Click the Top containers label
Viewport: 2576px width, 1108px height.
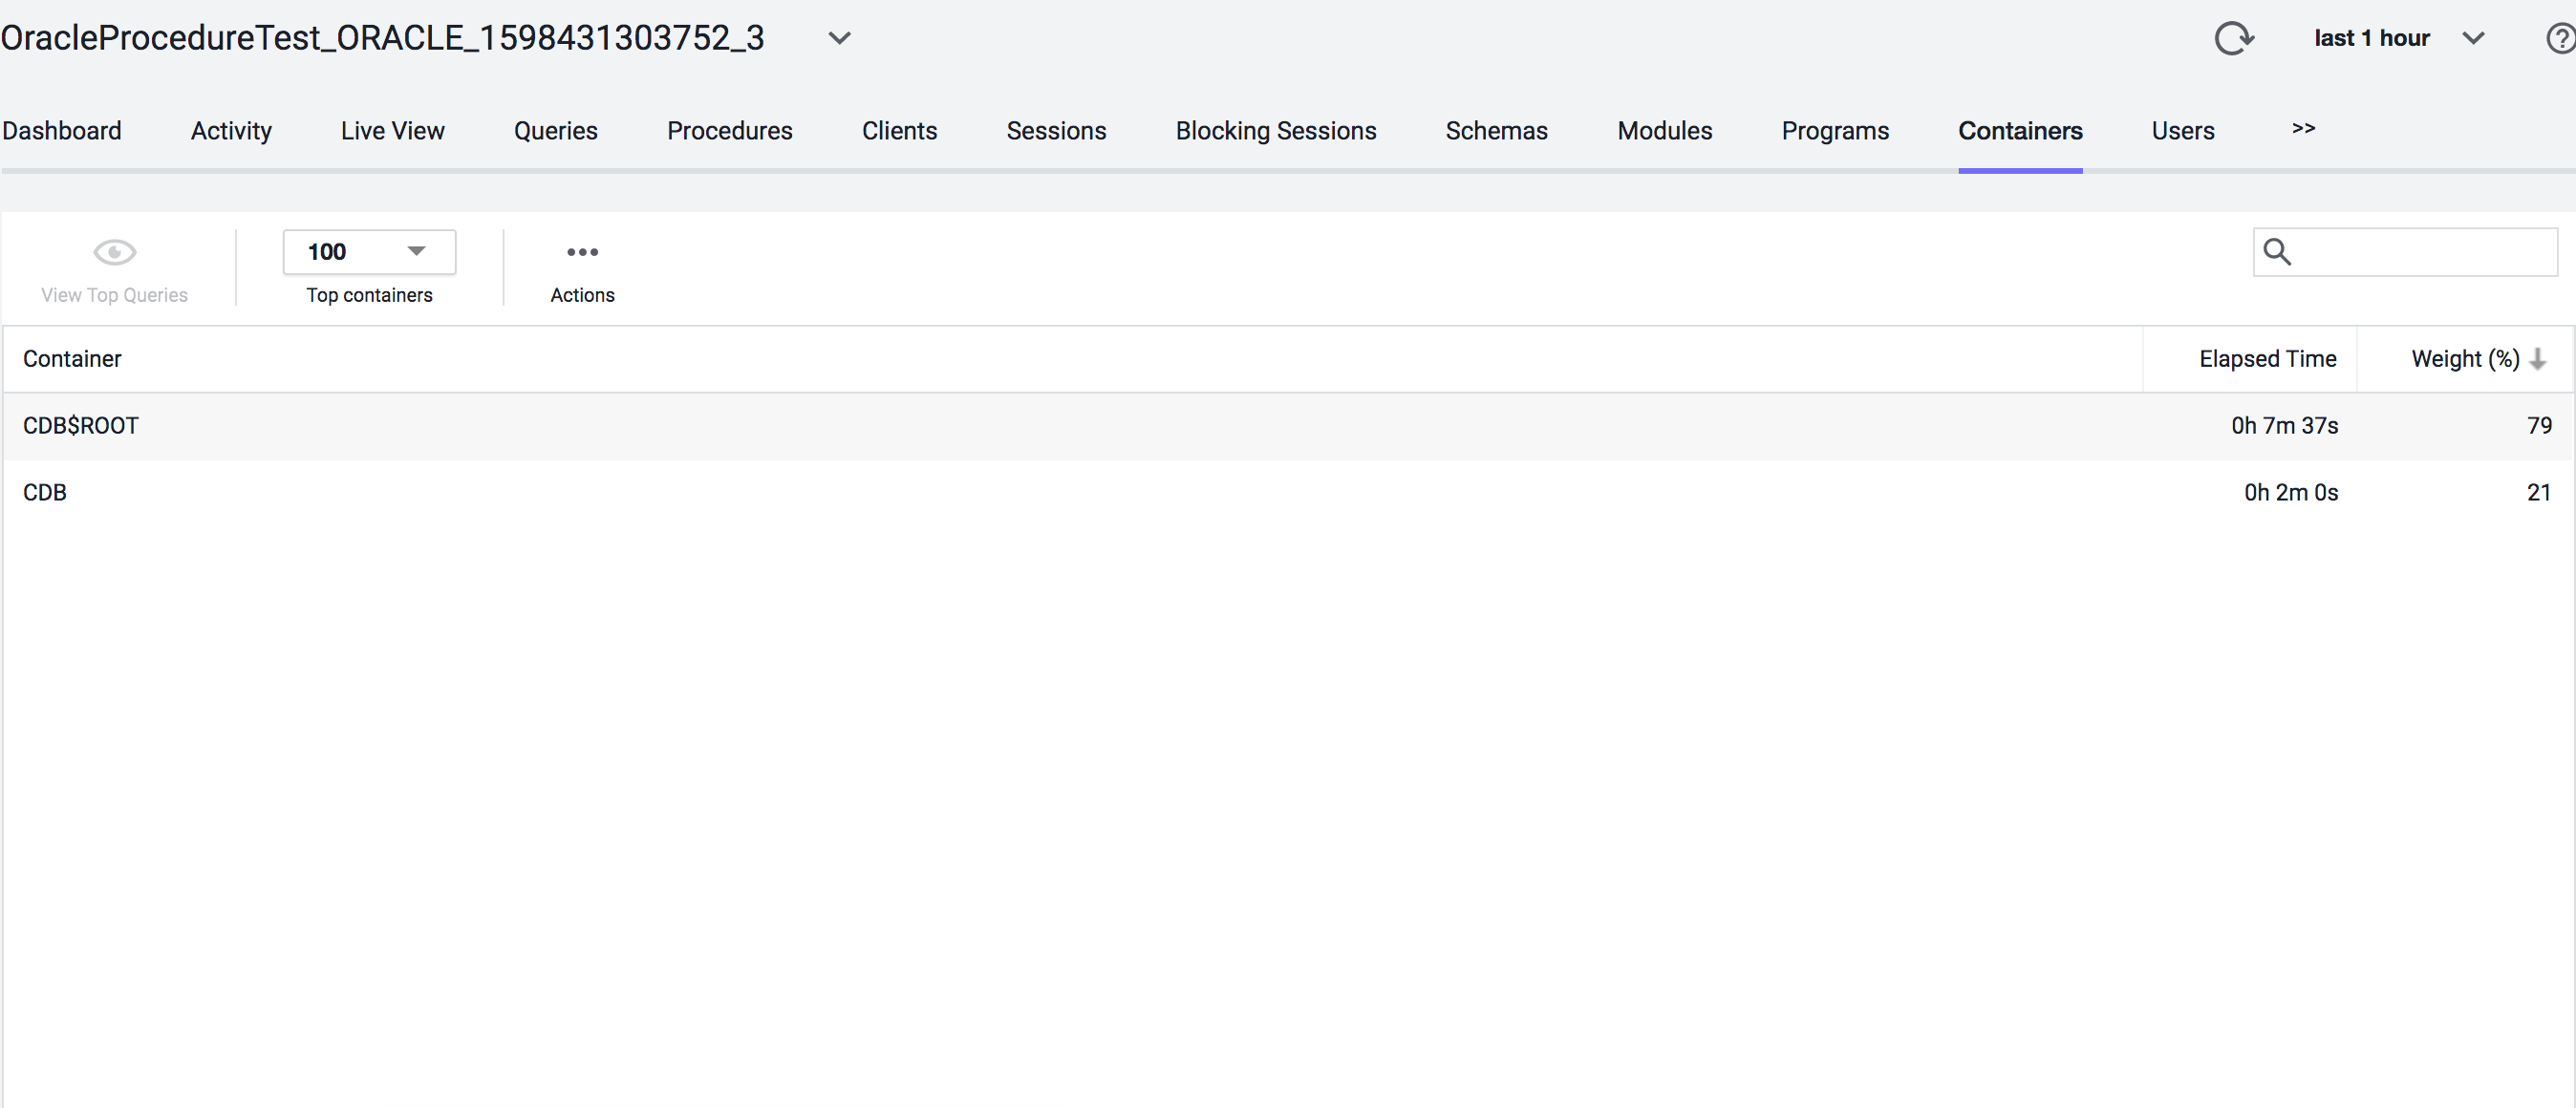369,295
